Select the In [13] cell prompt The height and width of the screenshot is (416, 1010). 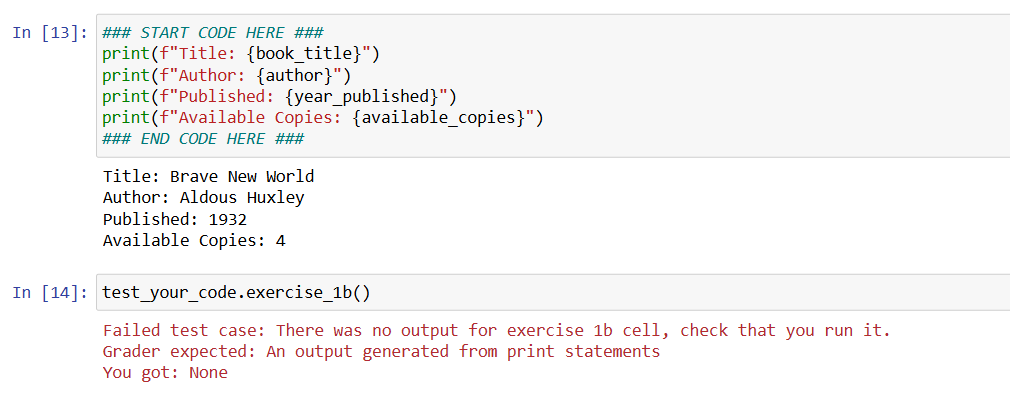tap(50, 33)
